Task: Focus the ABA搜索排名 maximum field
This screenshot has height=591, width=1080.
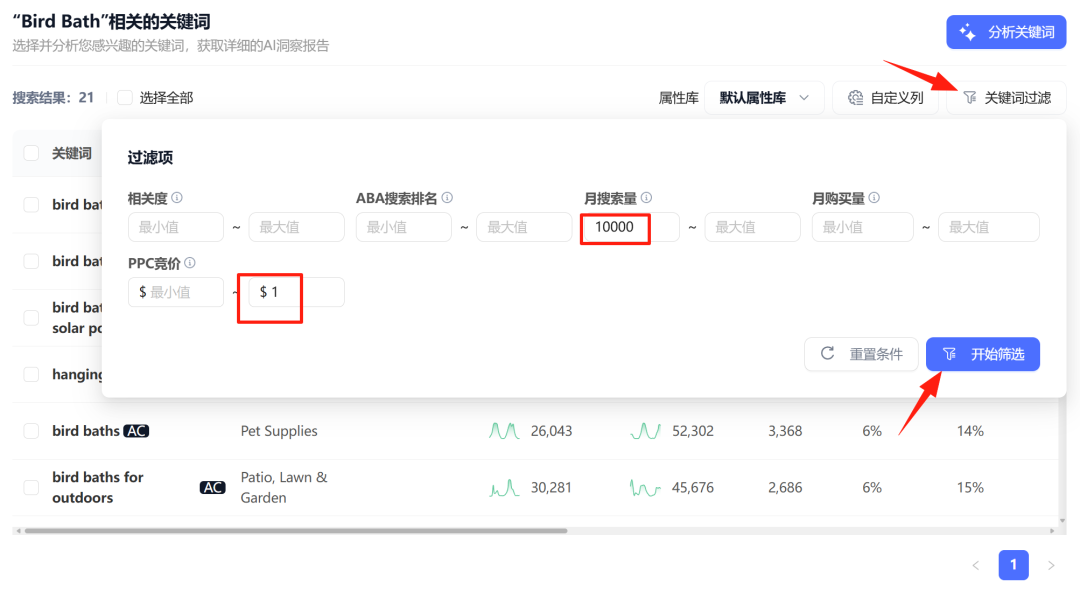Action: 524,227
